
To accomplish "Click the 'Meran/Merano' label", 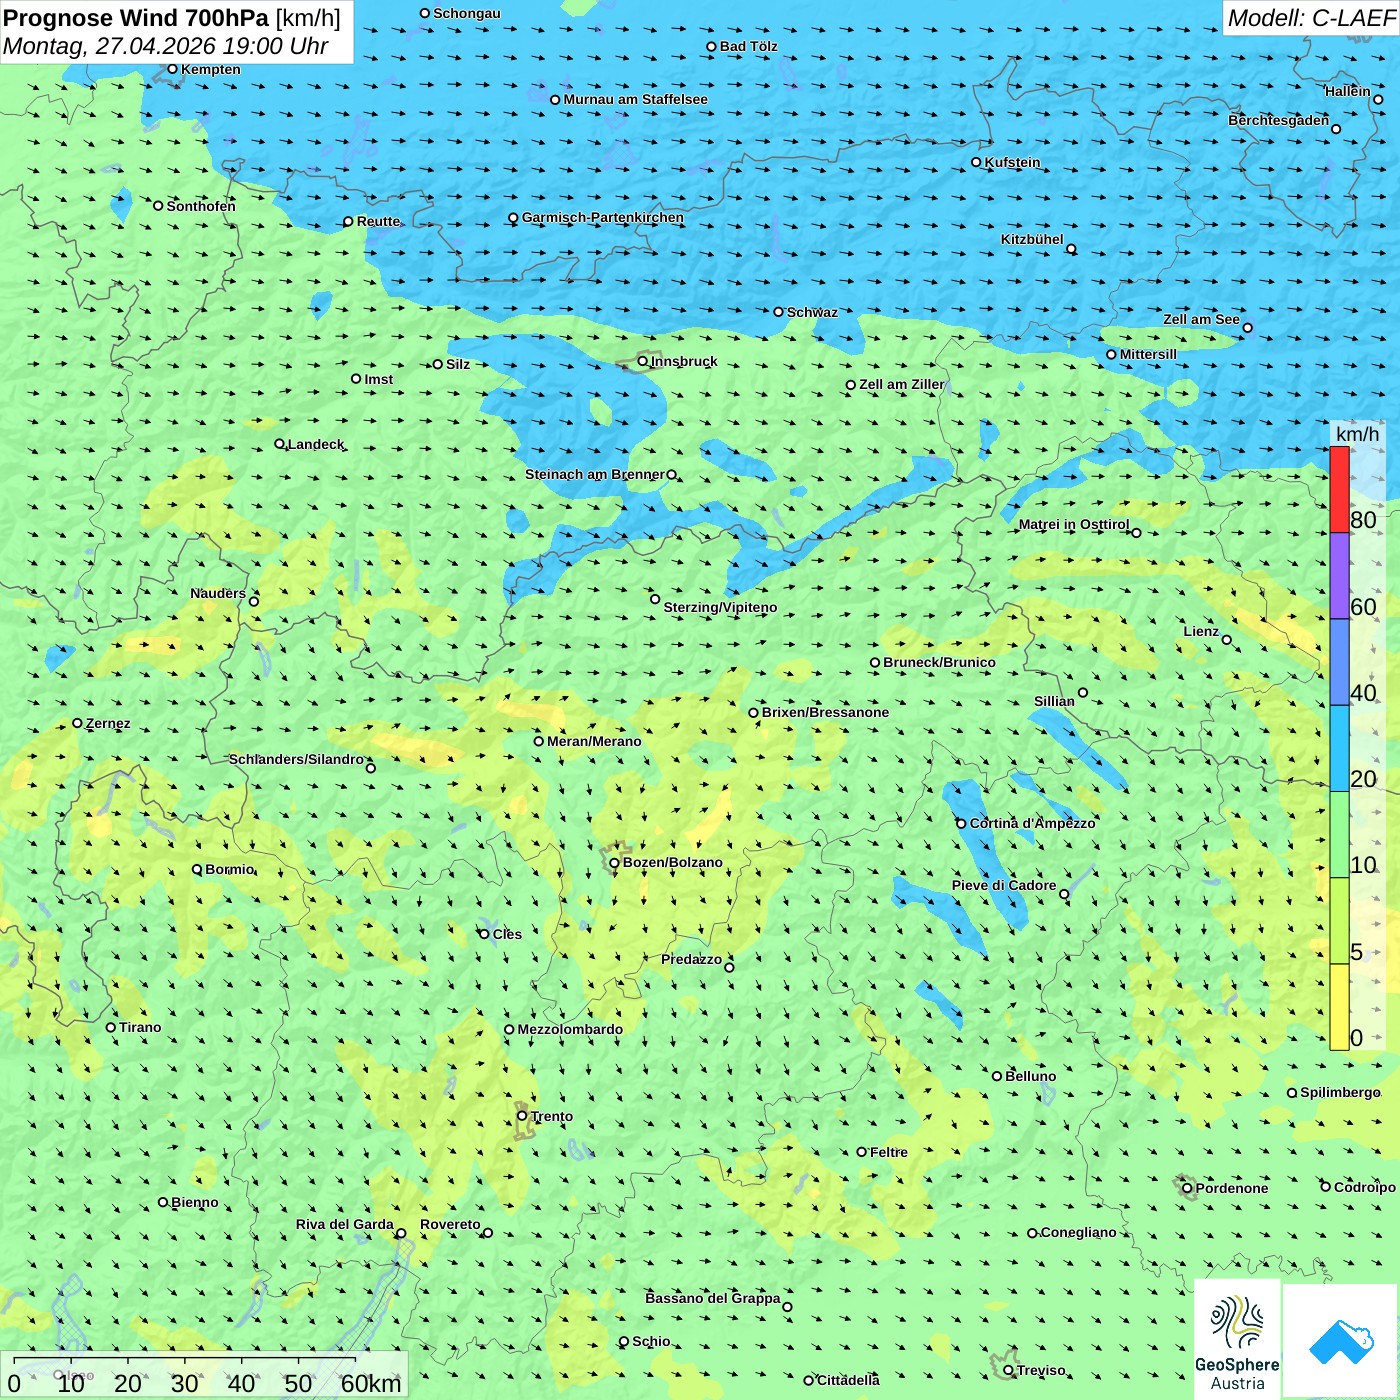I will coord(595,741).
